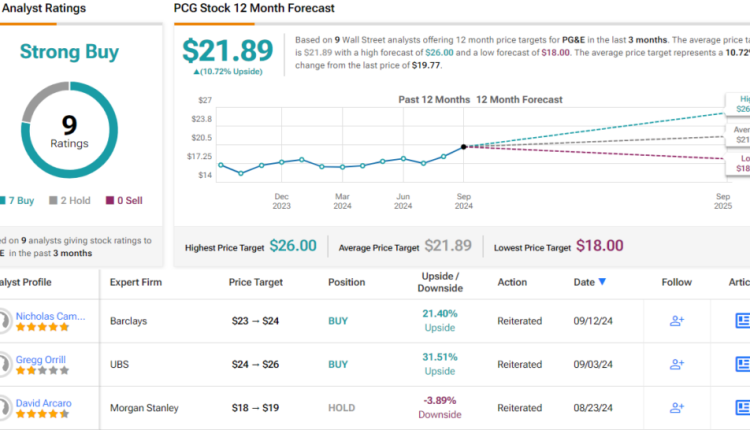Click Gregg Orrill's profile avatar
The height and width of the screenshot is (430, 750).
coord(5,364)
